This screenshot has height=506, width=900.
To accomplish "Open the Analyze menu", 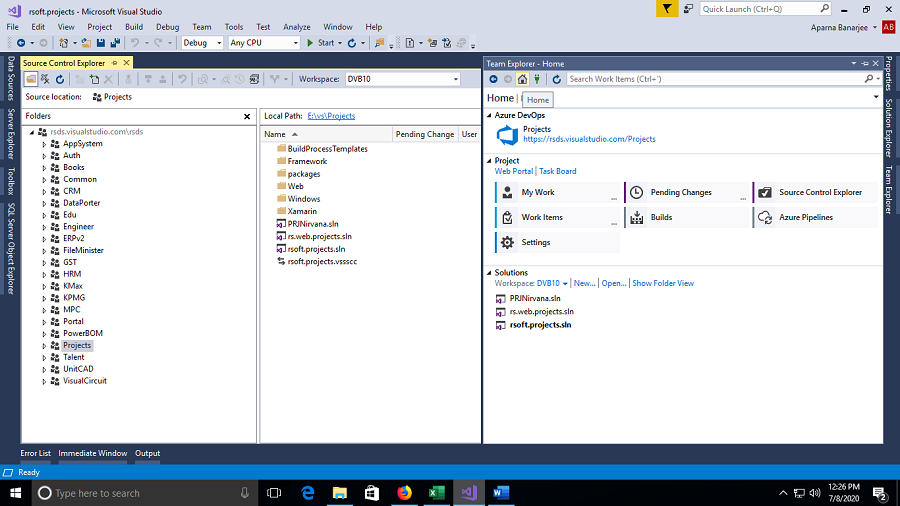I will tap(297, 27).
